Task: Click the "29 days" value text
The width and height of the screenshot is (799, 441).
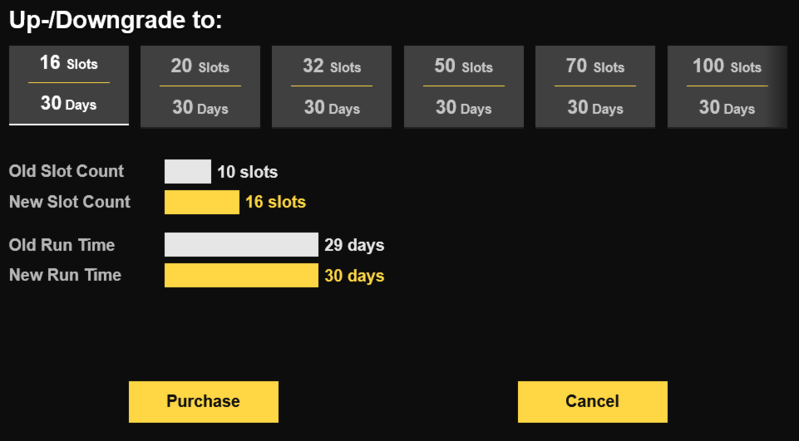Action: tap(354, 245)
